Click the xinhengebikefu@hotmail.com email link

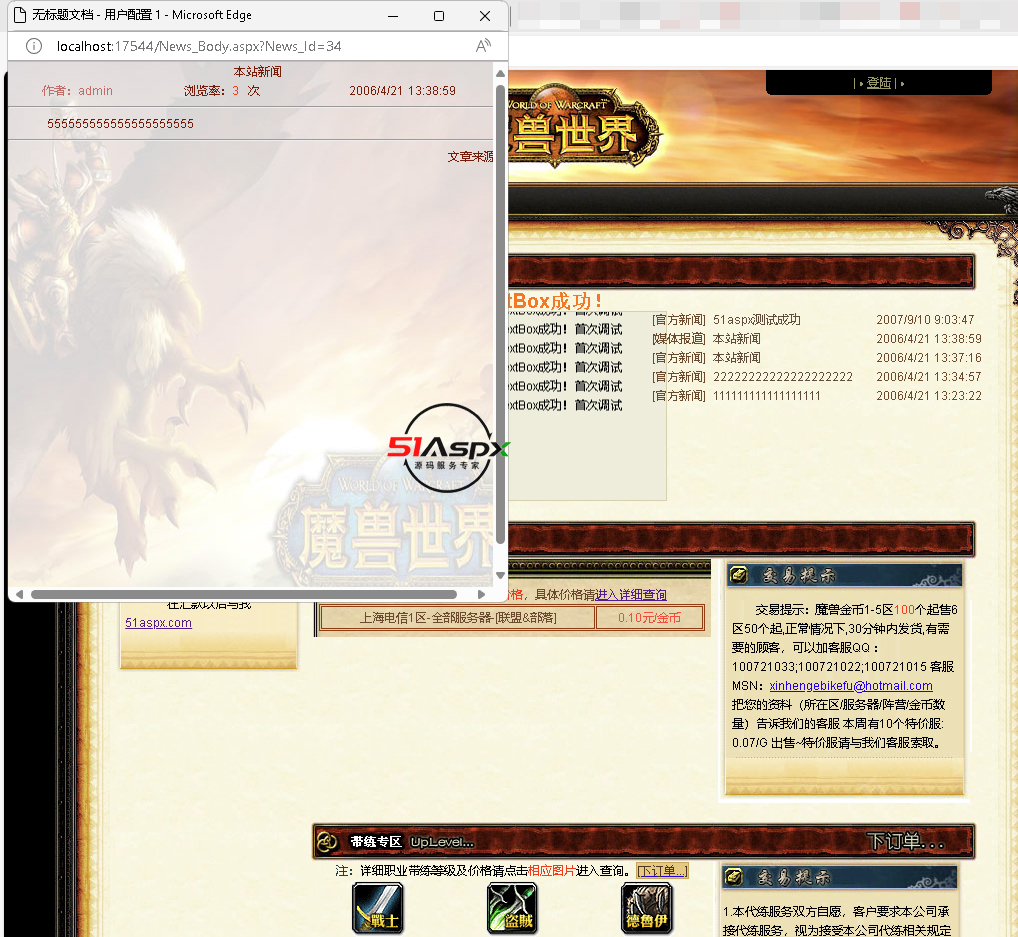(850, 686)
